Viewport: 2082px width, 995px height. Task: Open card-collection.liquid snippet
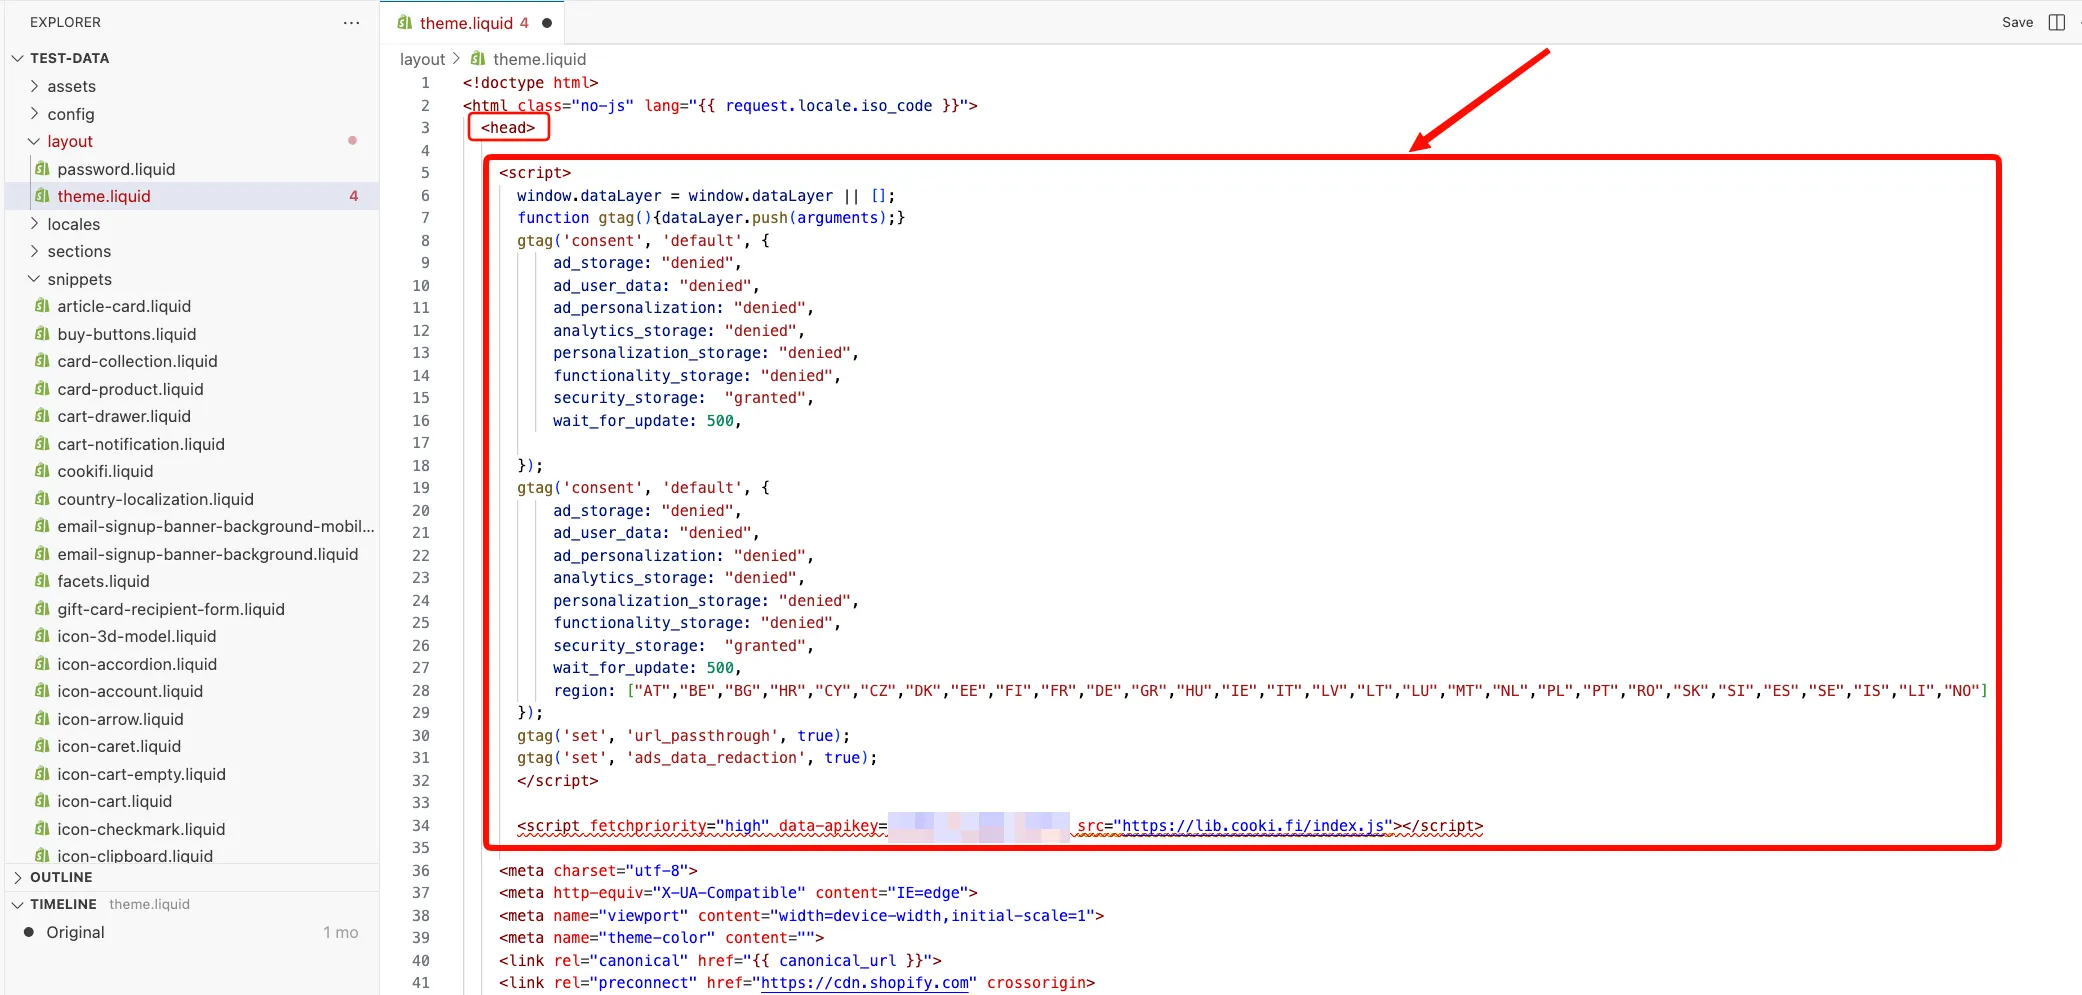137,361
